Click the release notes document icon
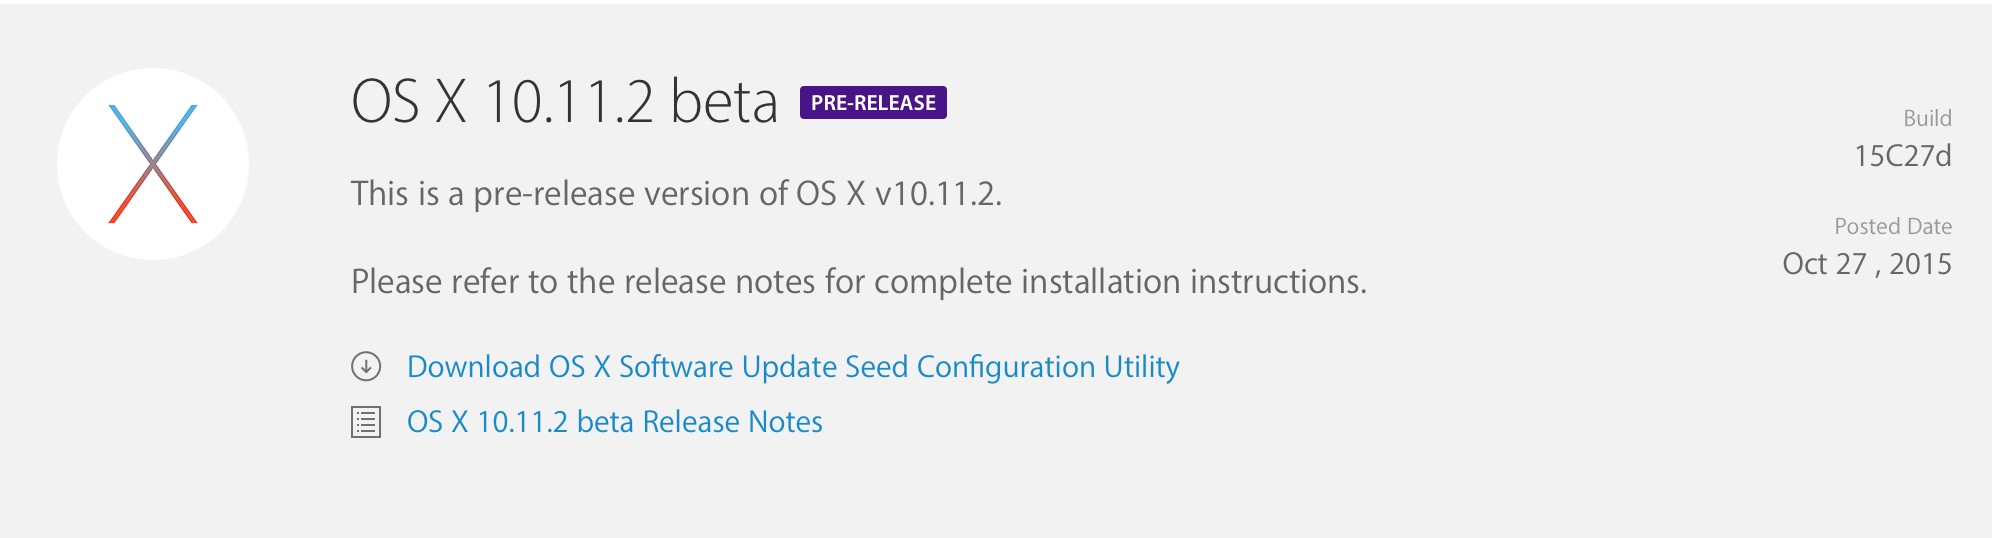The height and width of the screenshot is (538, 1992). pyautogui.click(x=366, y=422)
